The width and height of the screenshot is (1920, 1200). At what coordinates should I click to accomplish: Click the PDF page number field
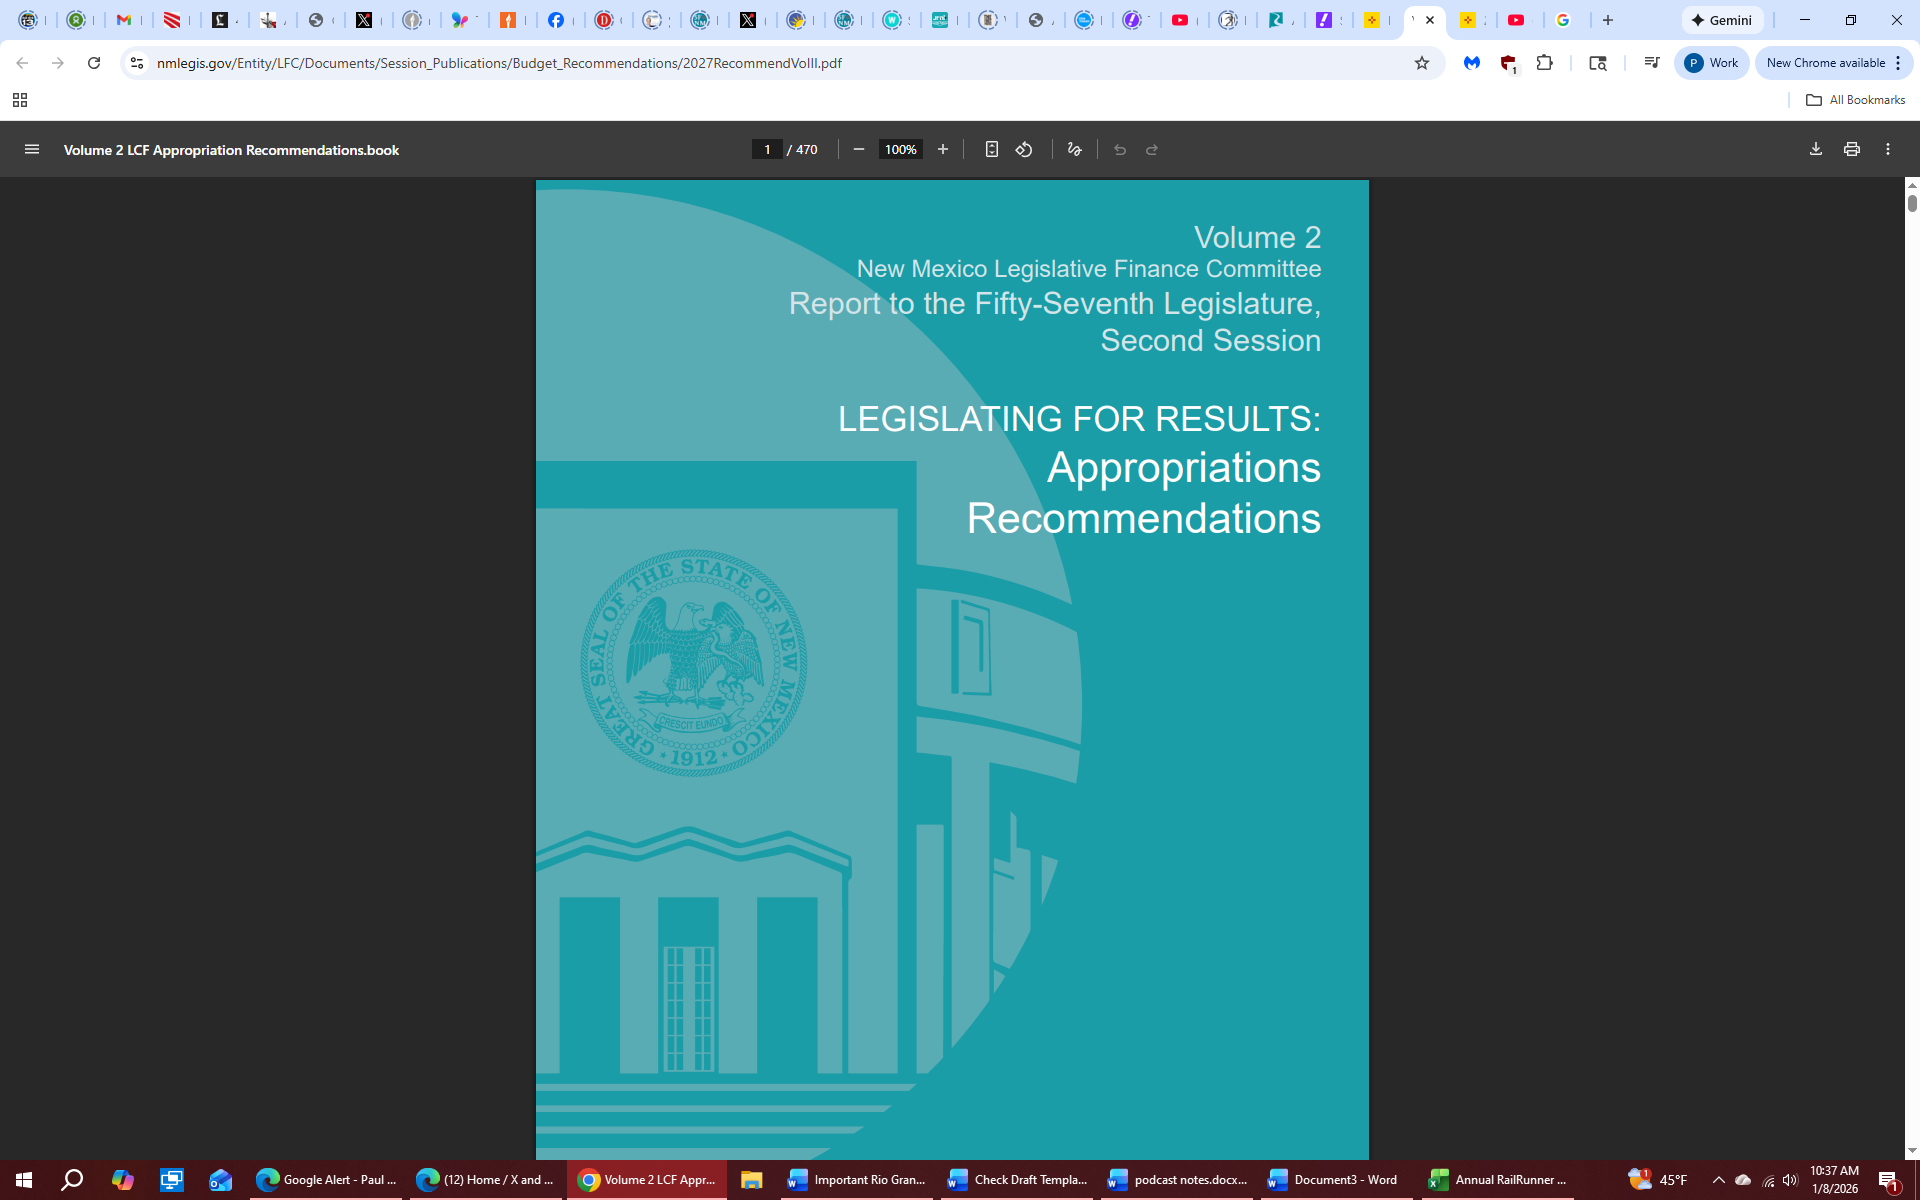(767, 149)
